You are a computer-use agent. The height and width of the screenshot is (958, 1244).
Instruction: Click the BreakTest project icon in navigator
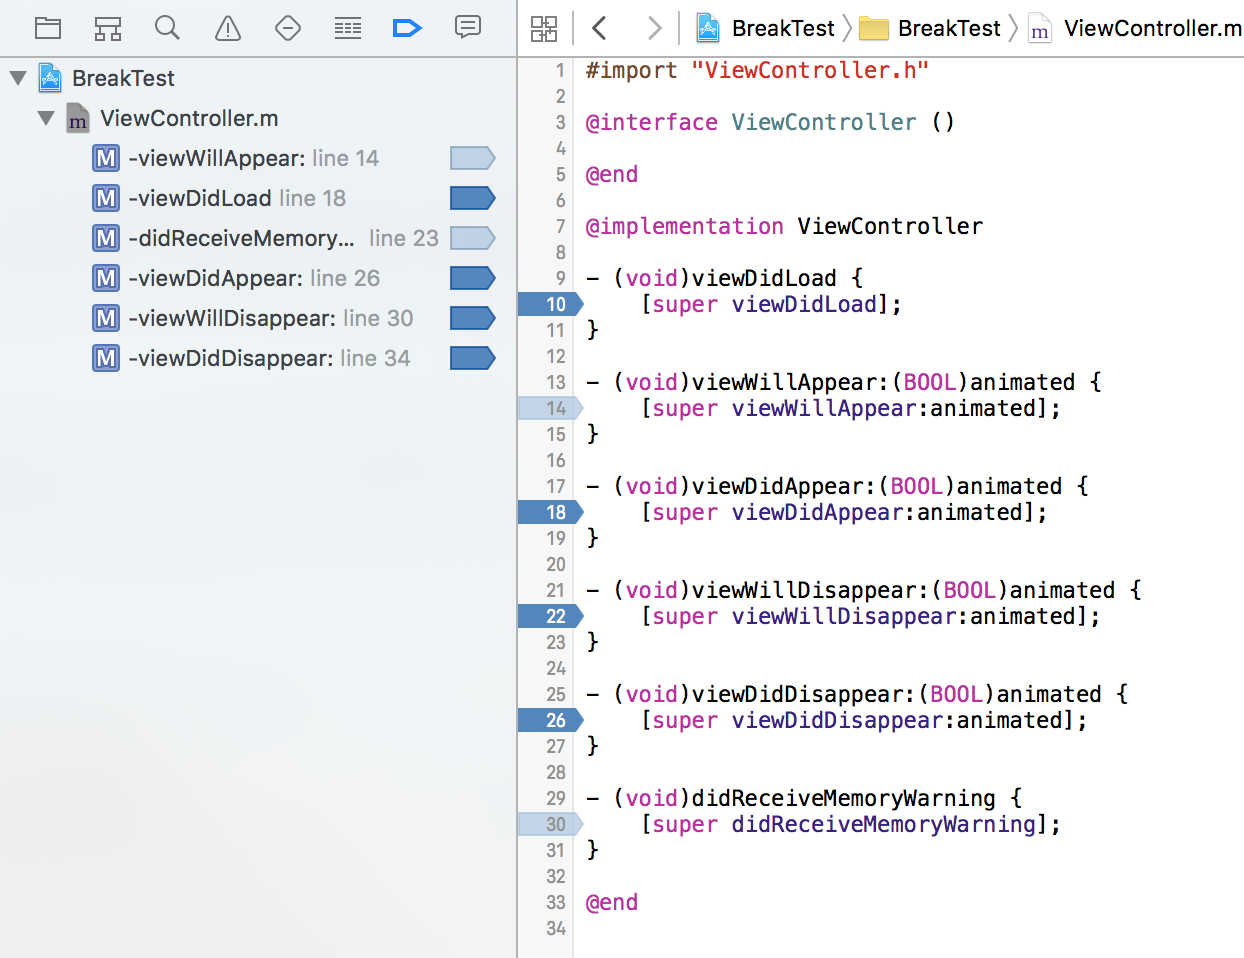click(x=50, y=78)
